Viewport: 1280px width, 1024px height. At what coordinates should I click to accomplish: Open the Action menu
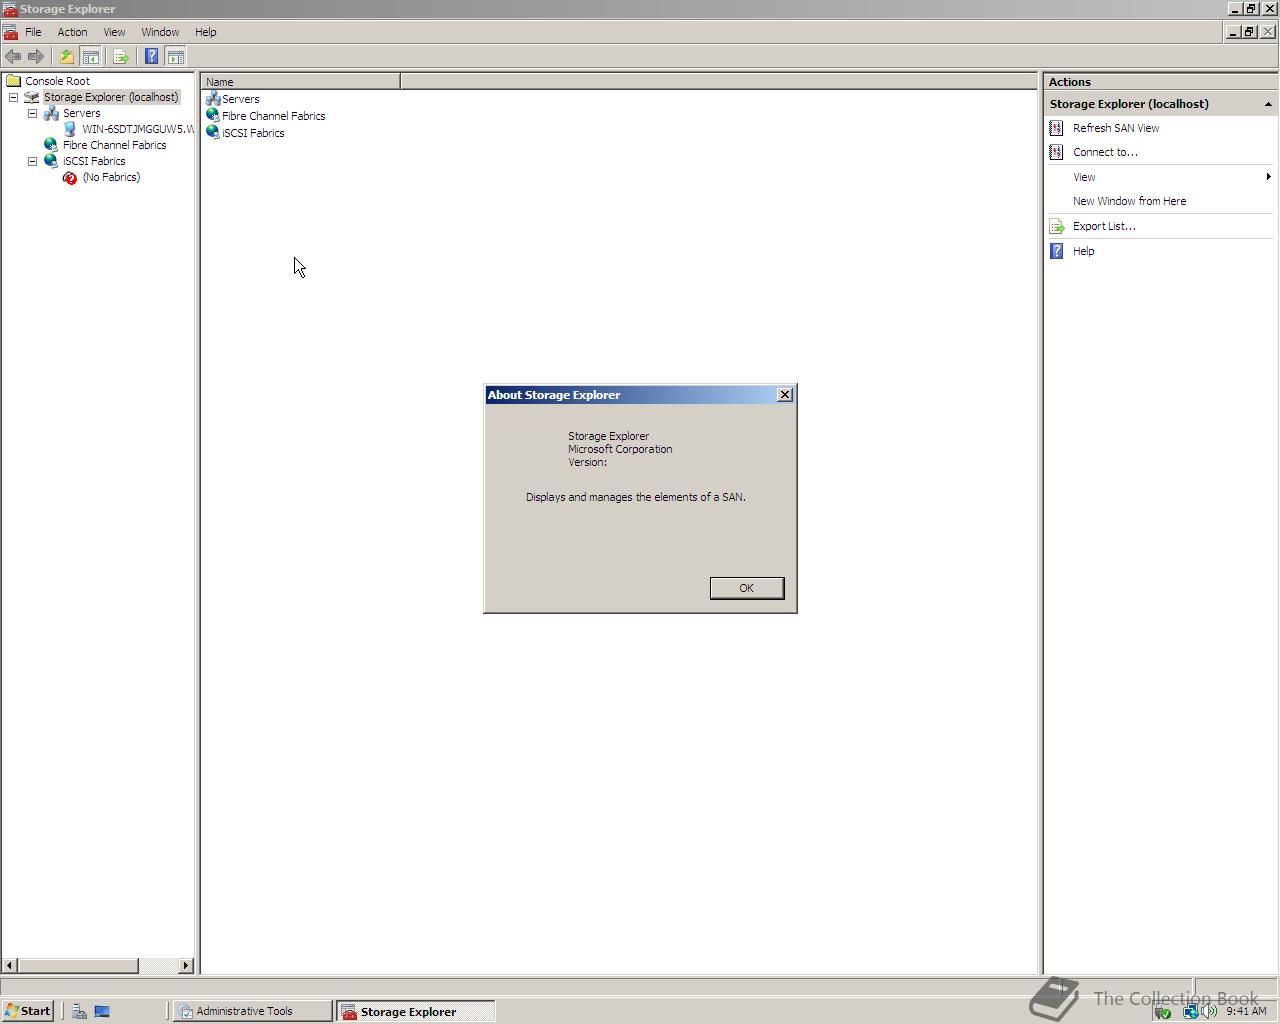point(72,32)
